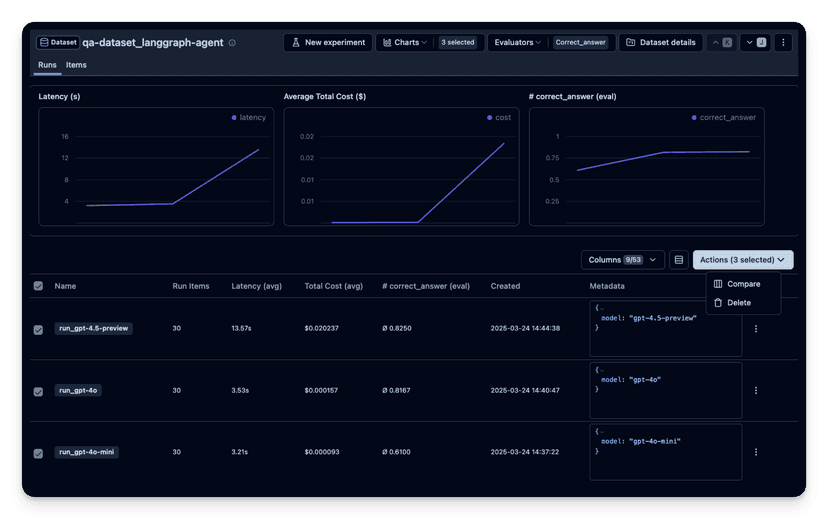Viewport: 828px width, 519px height.
Task: Expand the Columns 9/53 dropdown
Action: click(622, 260)
